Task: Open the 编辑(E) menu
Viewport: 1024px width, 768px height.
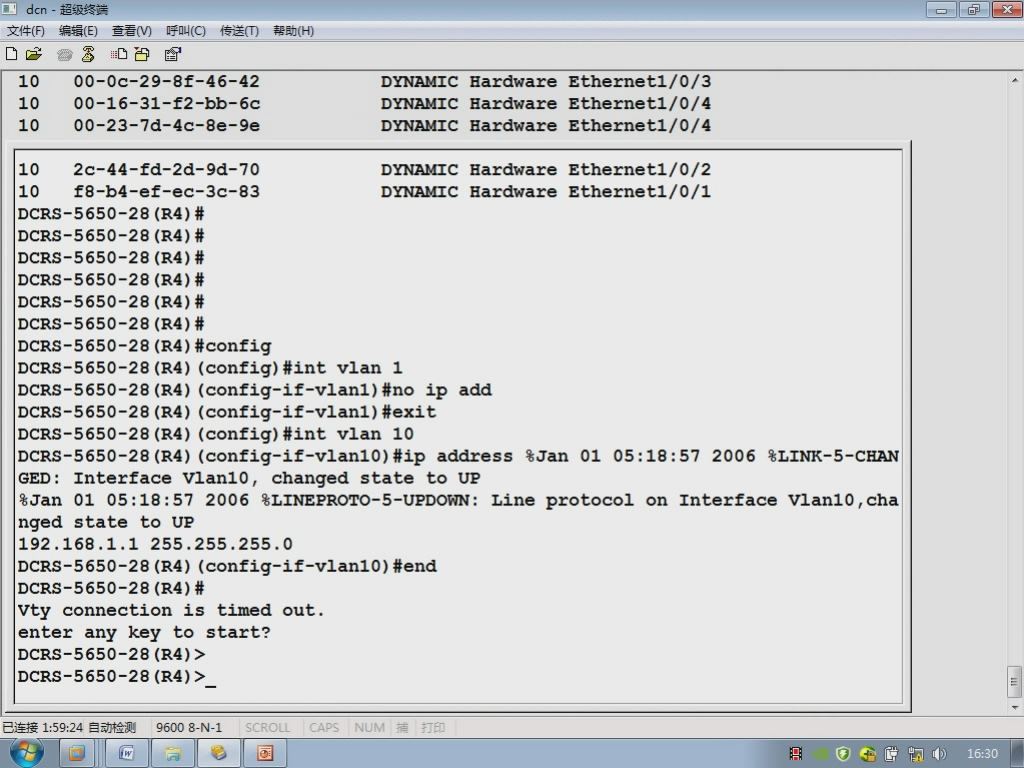Action: pyautogui.click(x=78, y=31)
